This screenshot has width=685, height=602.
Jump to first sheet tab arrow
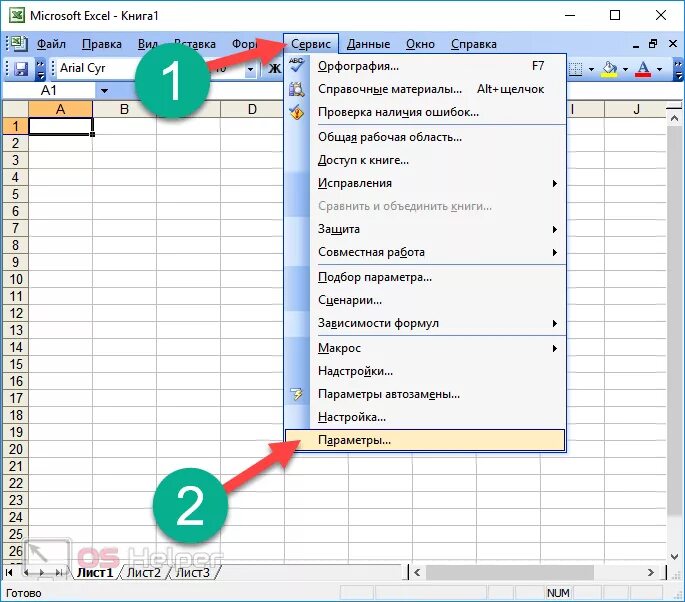pyautogui.click(x=9, y=572)
